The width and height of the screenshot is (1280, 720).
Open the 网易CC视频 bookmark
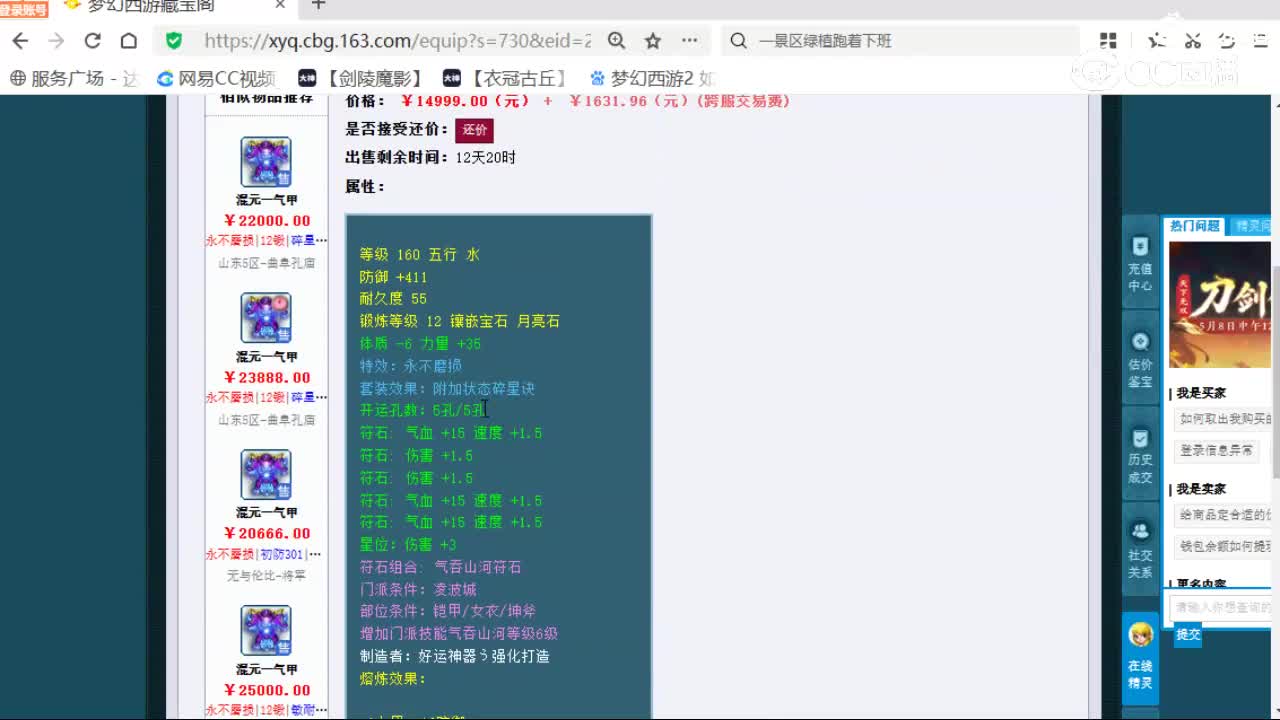point(216,78)
